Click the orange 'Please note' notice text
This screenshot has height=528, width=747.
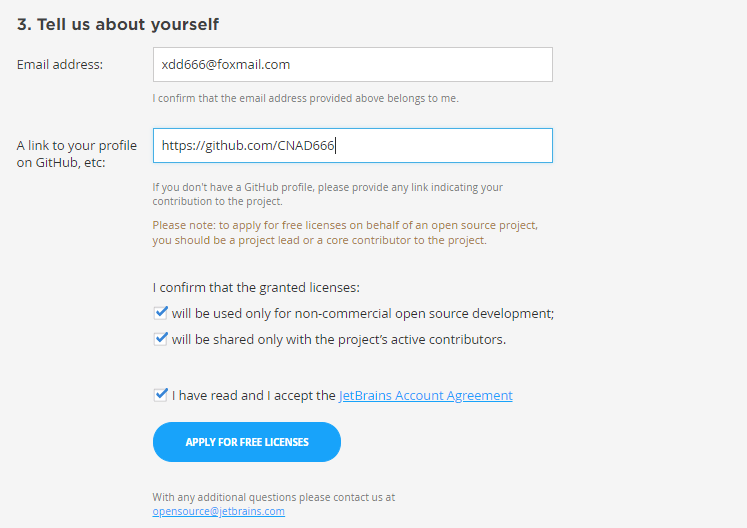tap(345, 233)
